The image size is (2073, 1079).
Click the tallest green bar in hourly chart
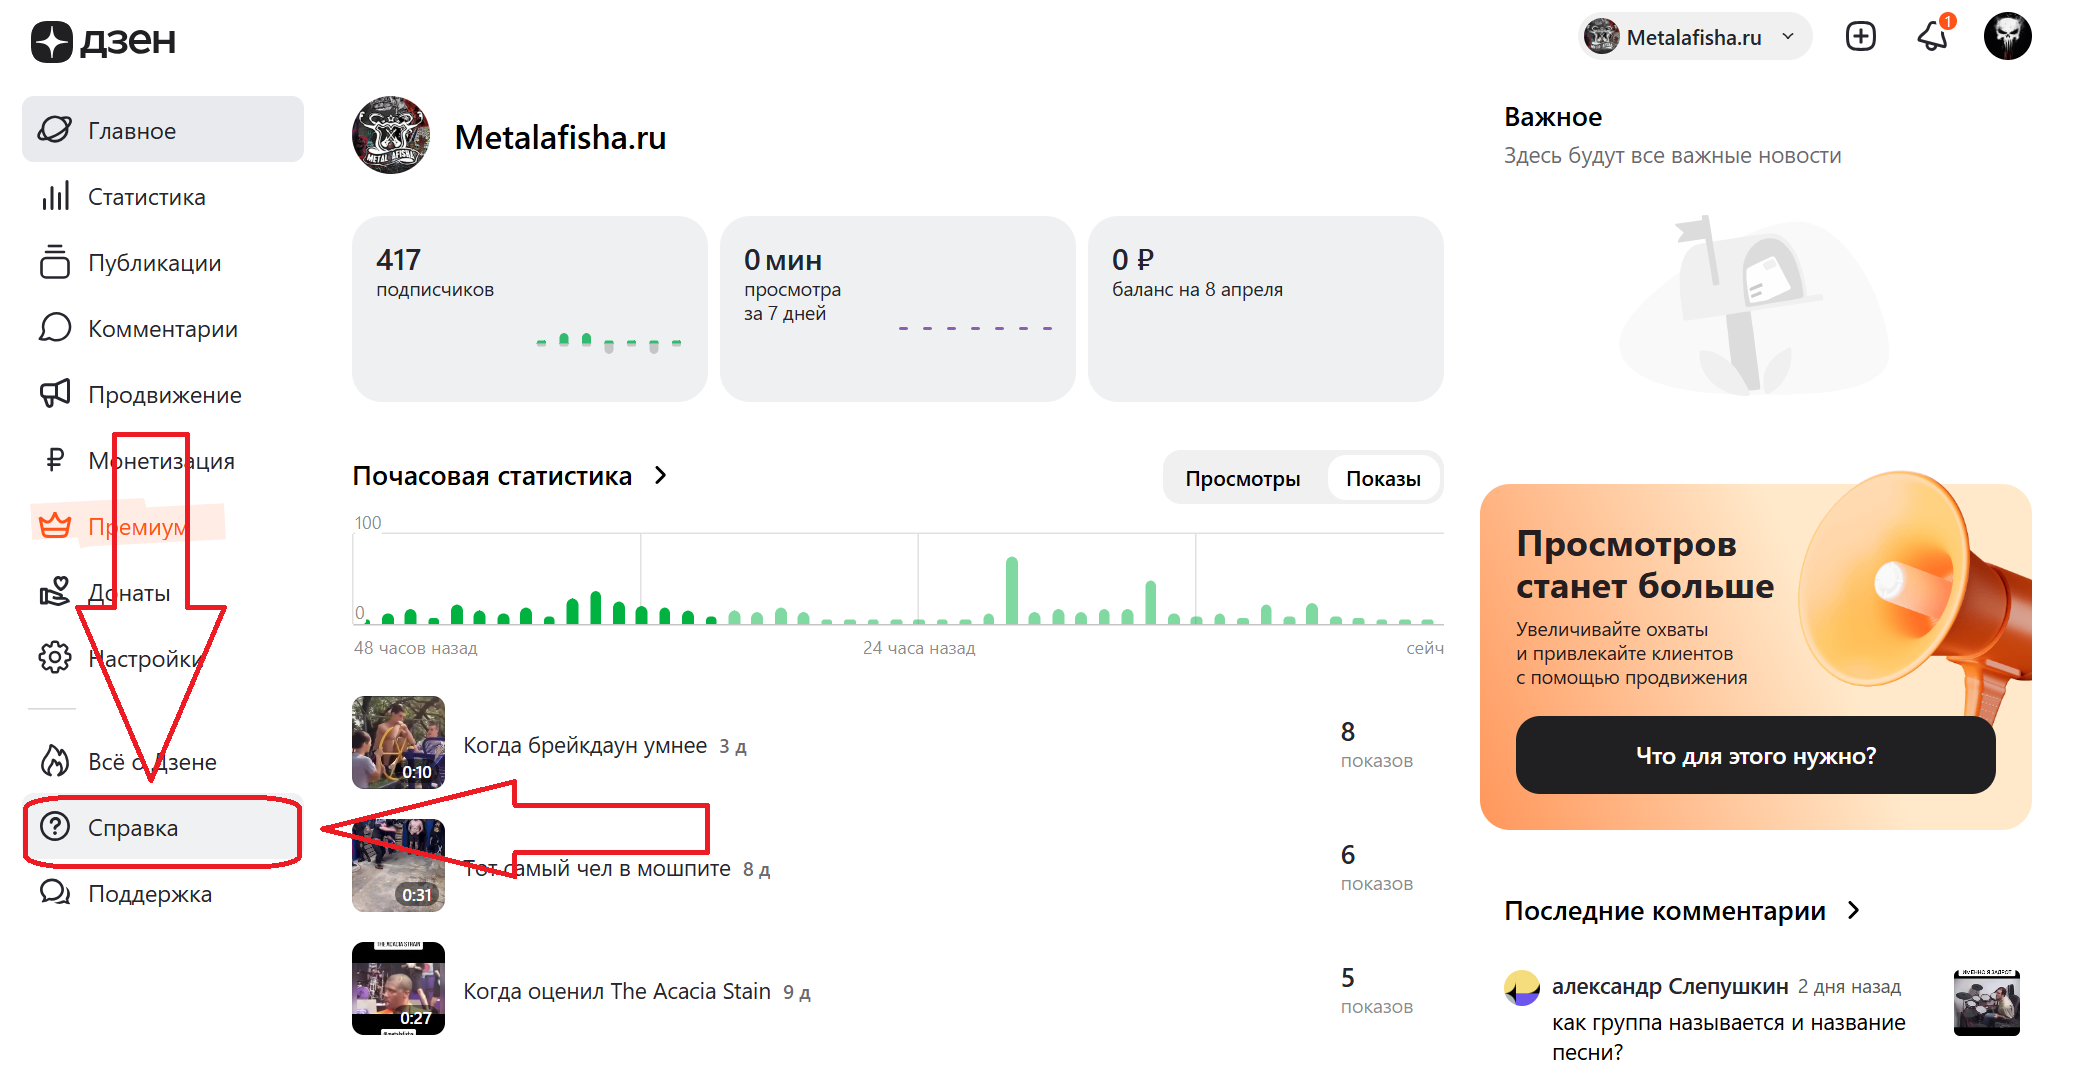pyautogui.click(x=1012, y=590)
